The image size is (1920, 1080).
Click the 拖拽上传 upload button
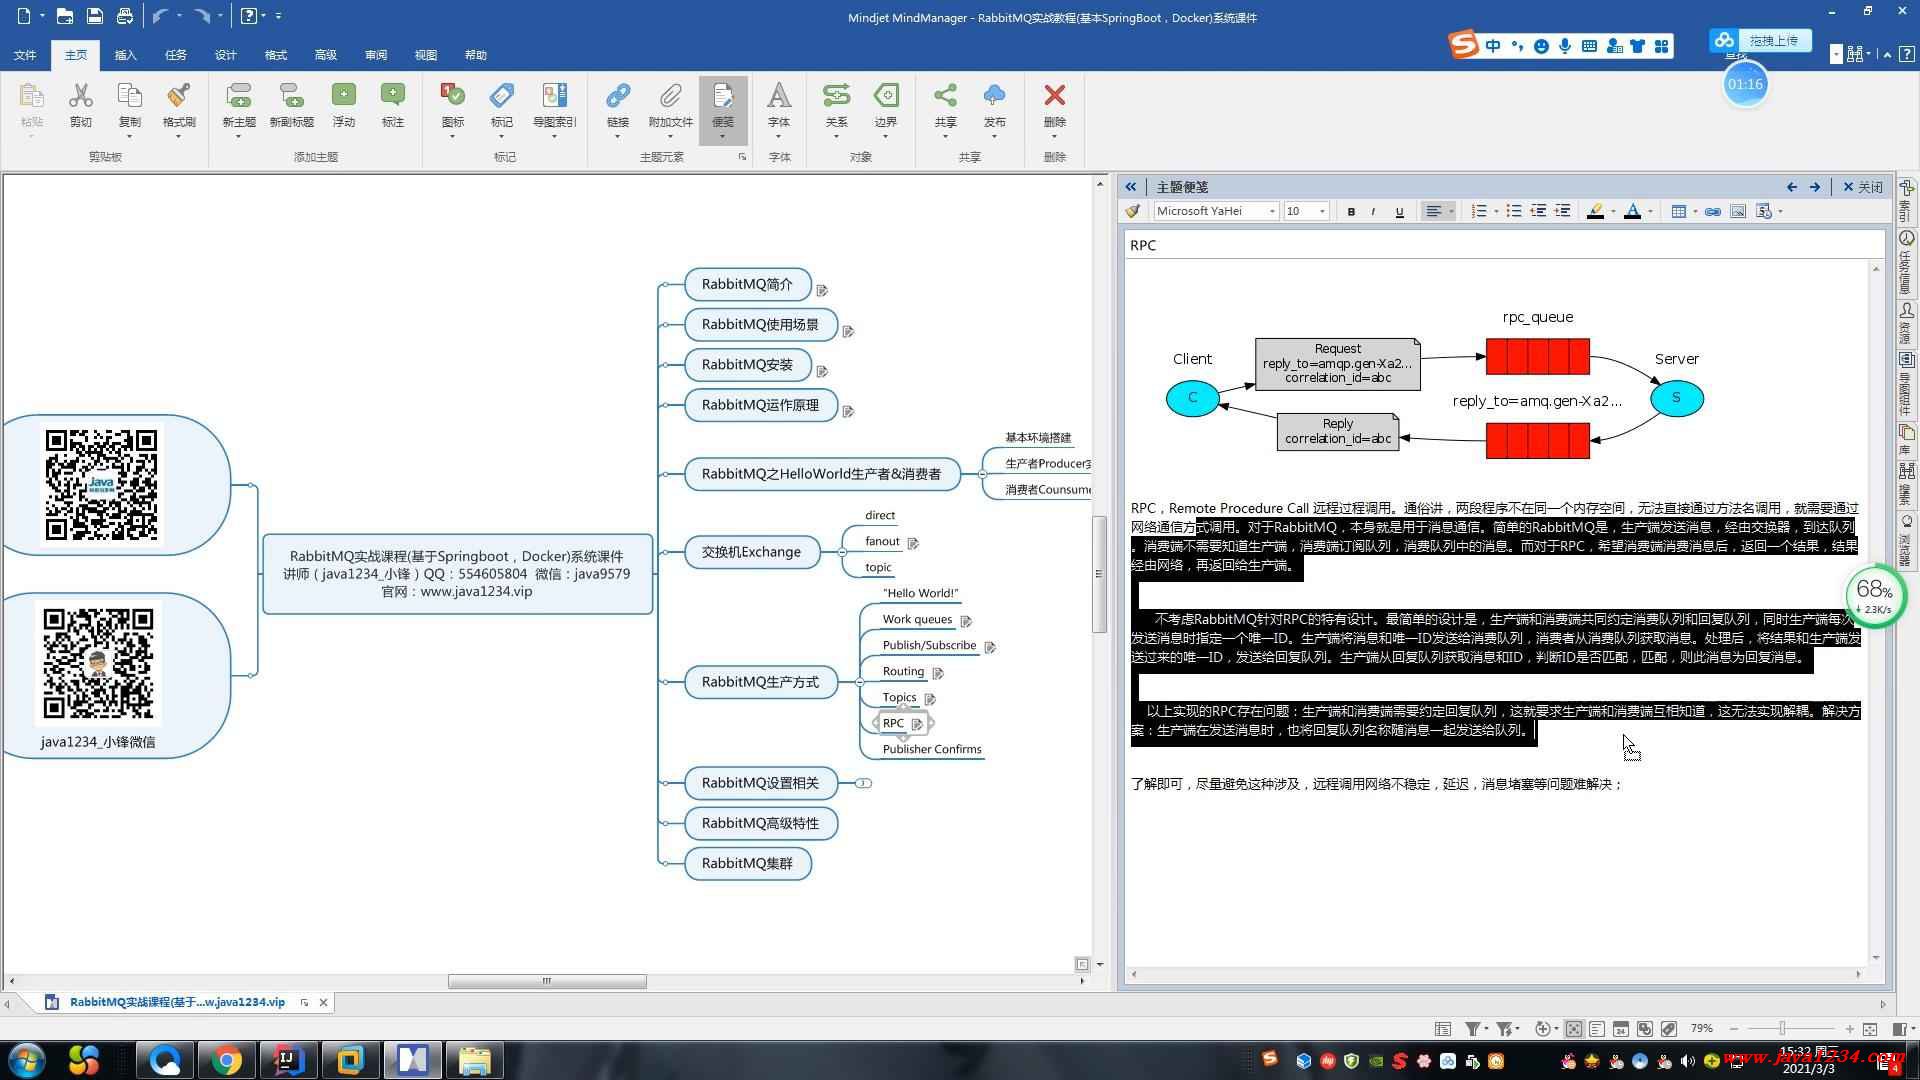[x=1761, y=41]
